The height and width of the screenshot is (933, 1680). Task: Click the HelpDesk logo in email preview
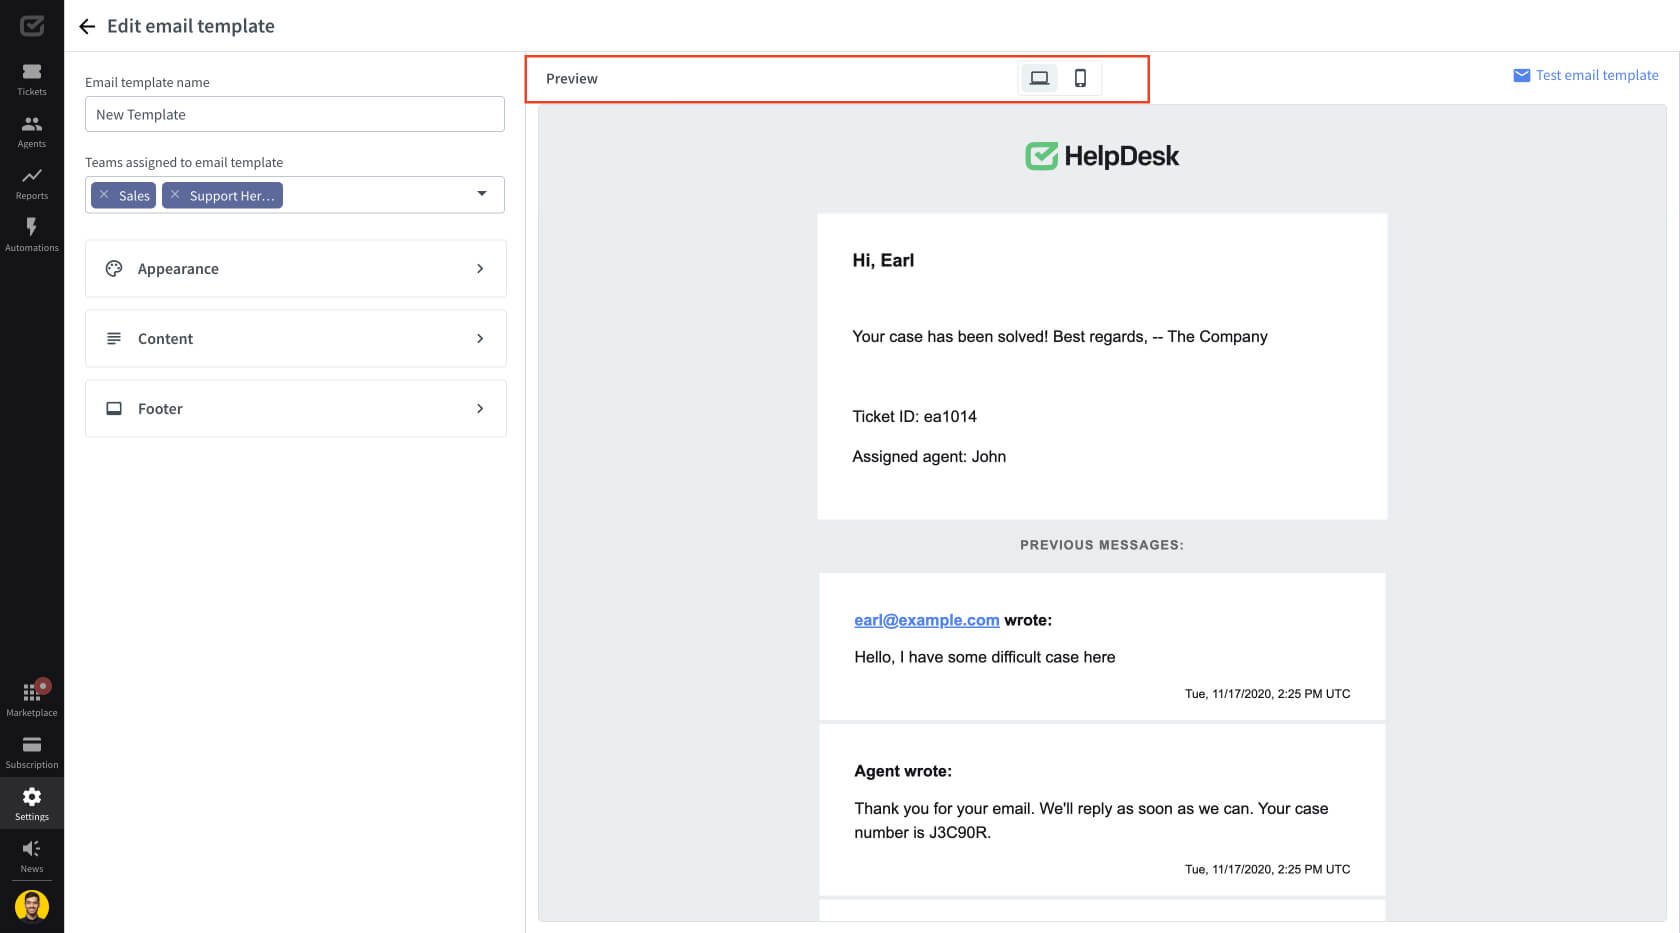click(x=1102, y=156)
